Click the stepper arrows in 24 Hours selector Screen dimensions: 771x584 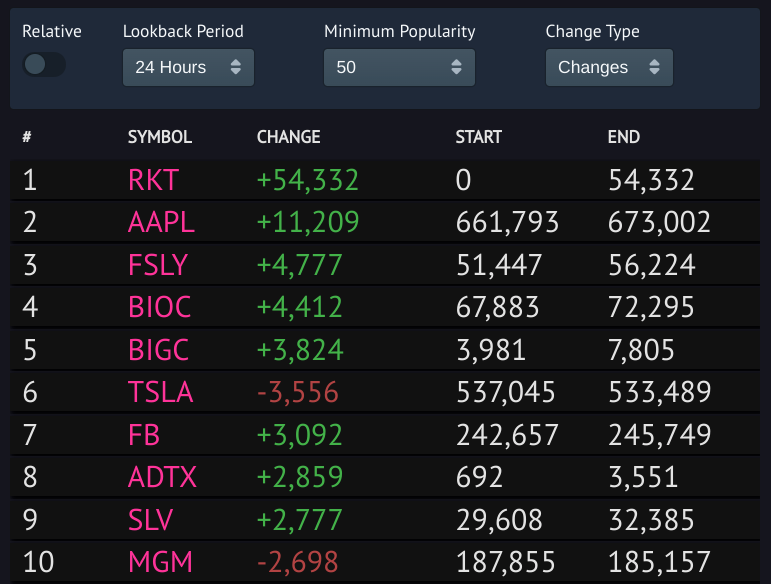pos(236,67)
